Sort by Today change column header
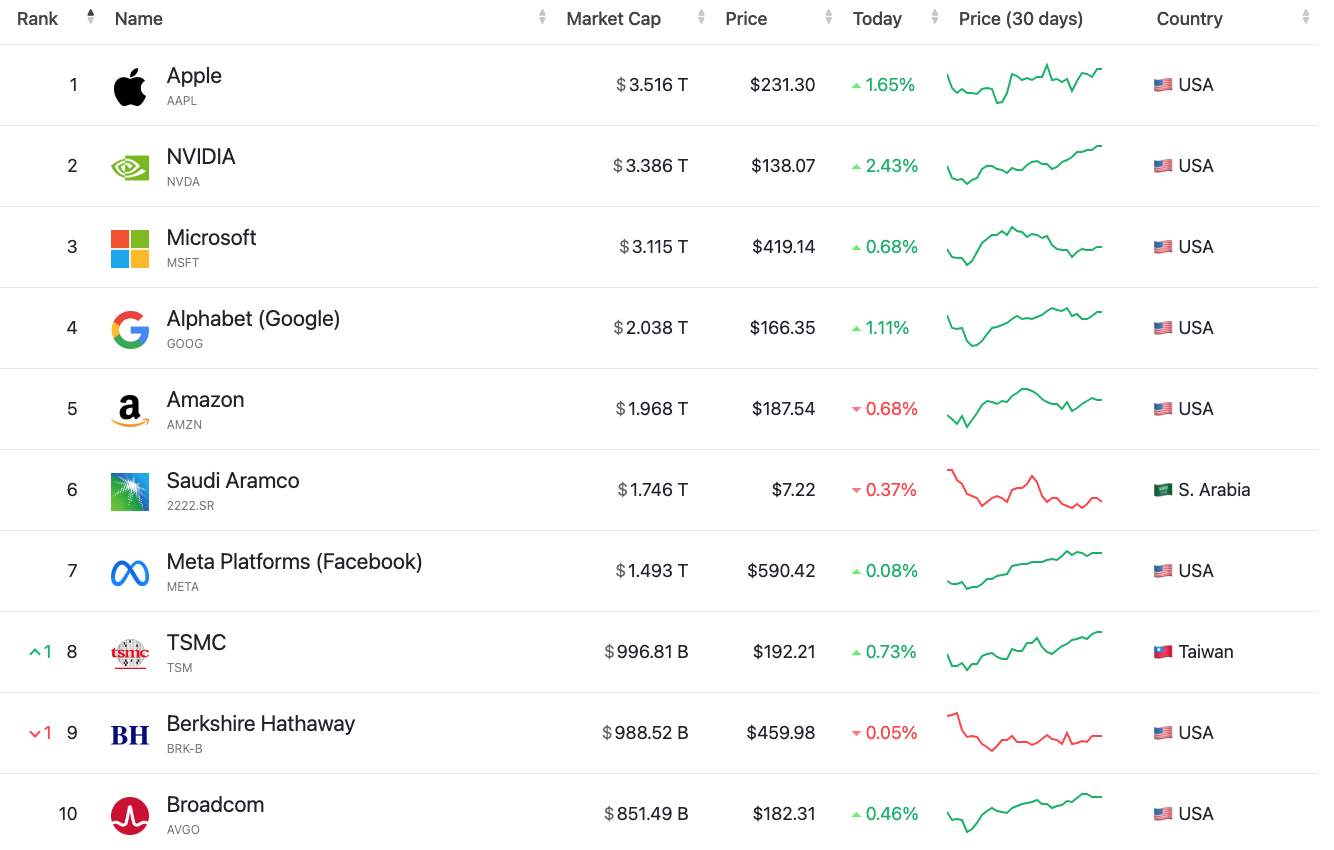The width and height of the screenshot is (1334, 850). tap(877, 19)
